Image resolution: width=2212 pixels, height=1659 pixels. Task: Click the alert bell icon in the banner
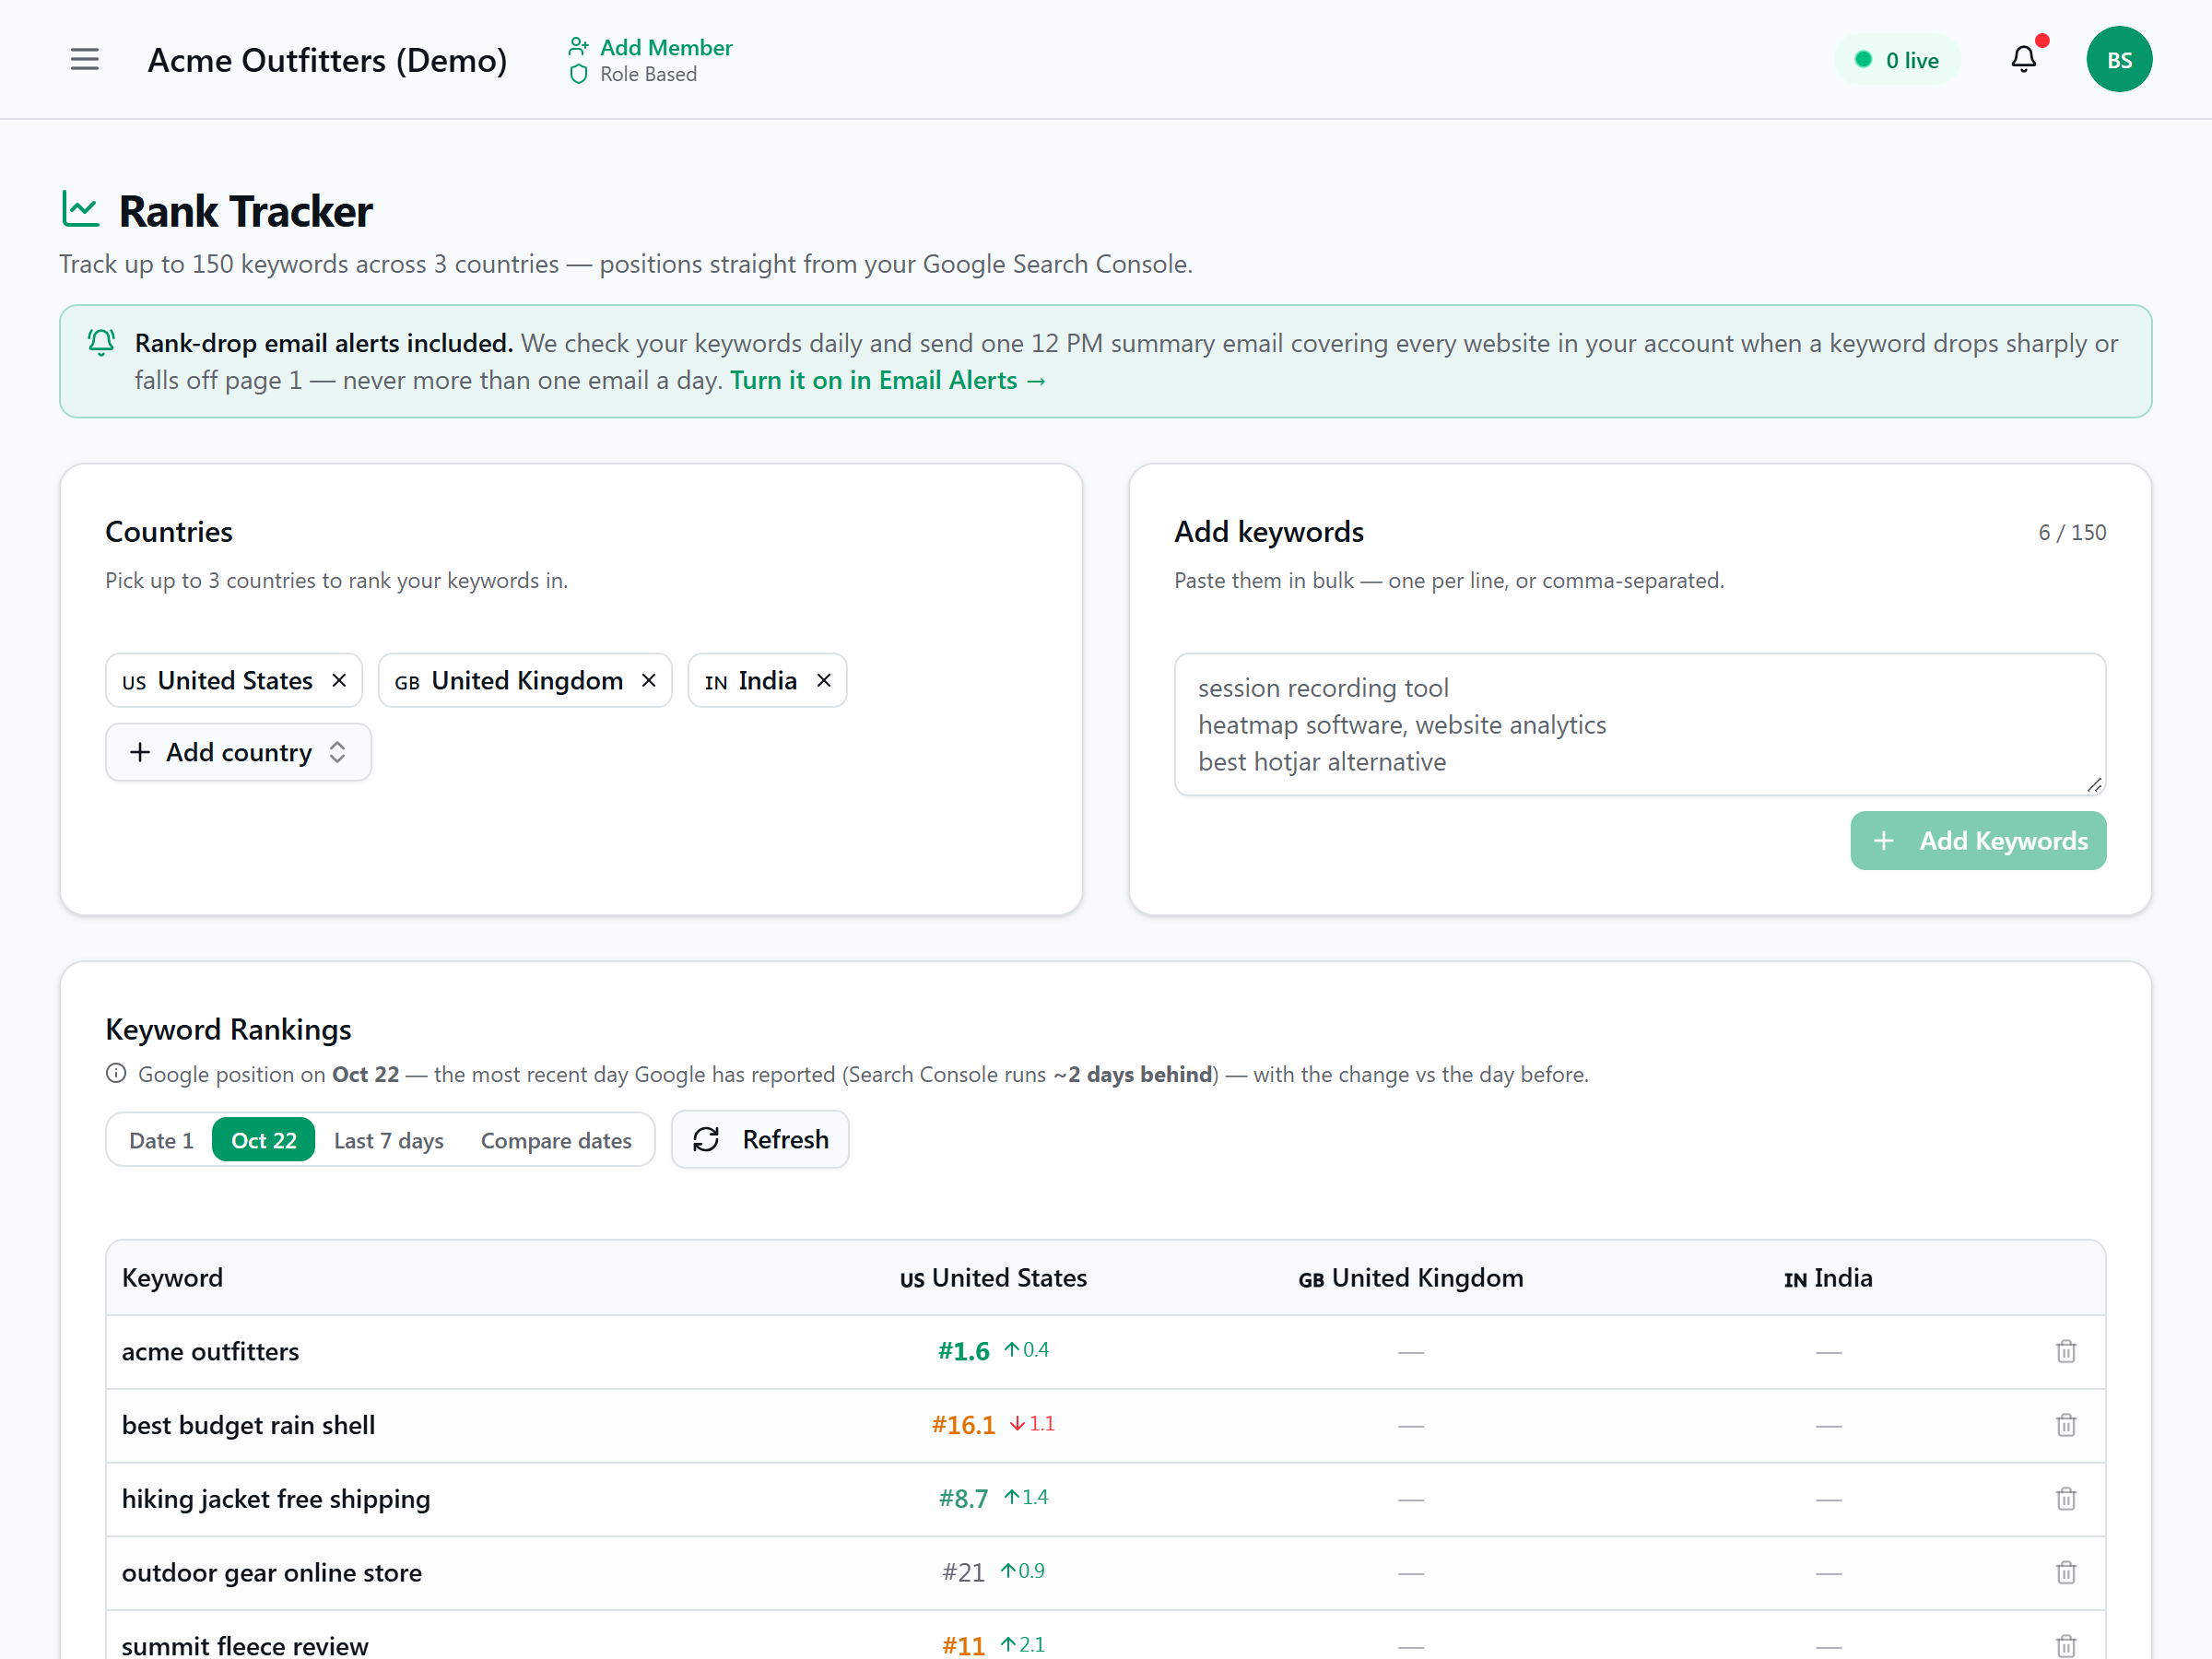pos(101,343)
